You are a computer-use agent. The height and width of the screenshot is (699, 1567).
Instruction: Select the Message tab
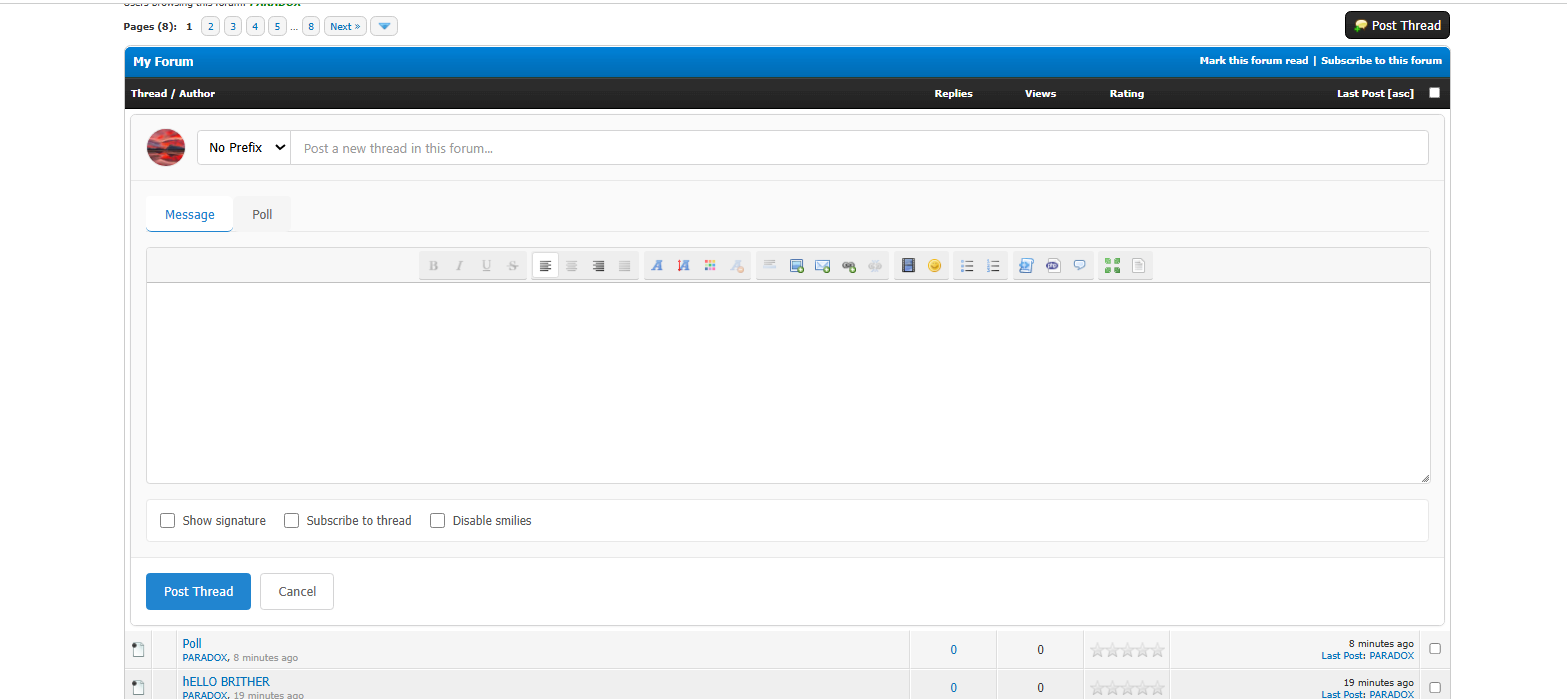[190, 215]
